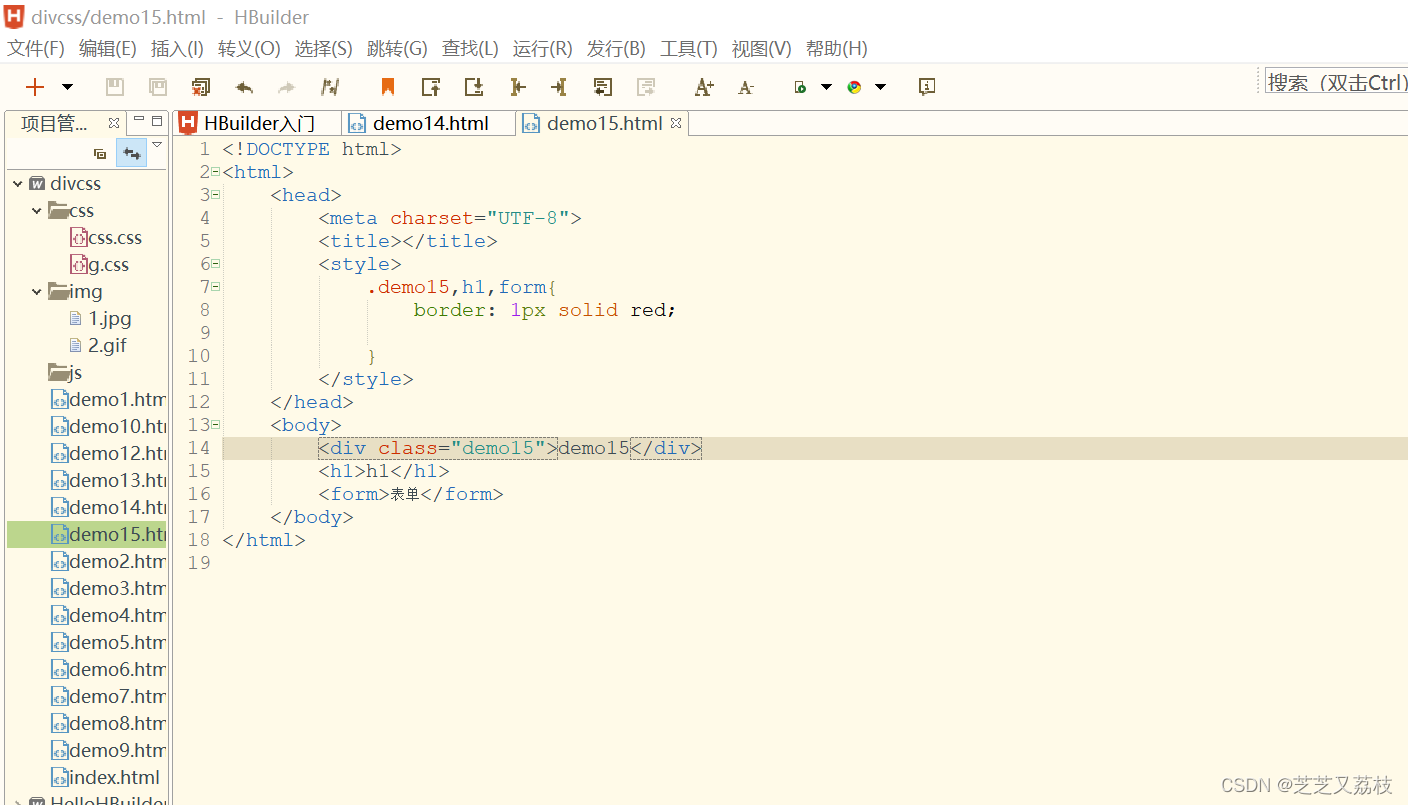
Task: Open the 选择(S) menu
Action: tap(324, 48)
